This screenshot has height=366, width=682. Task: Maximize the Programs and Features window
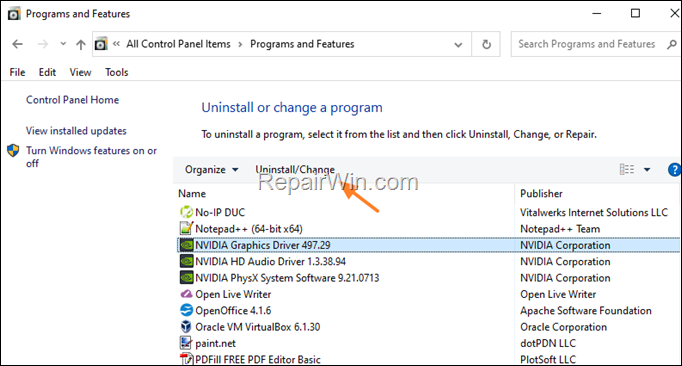(x=635, y=13)
